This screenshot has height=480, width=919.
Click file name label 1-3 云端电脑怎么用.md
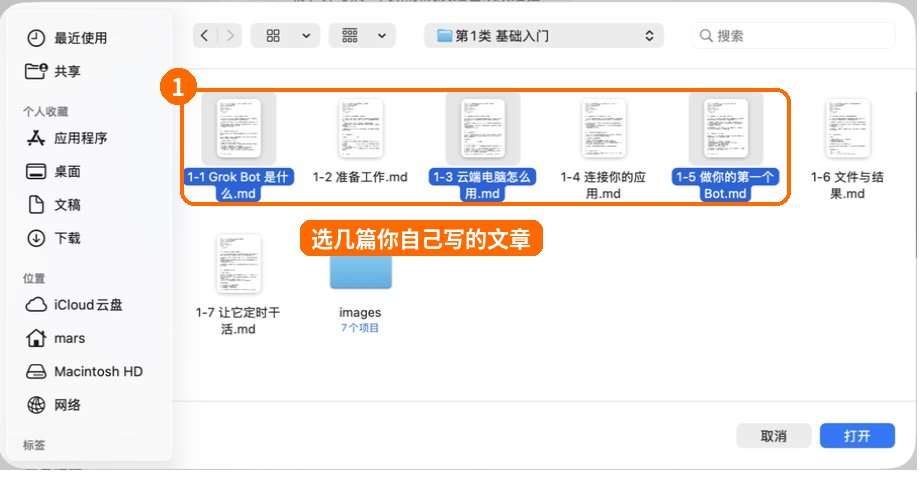(x=482, y=185)
